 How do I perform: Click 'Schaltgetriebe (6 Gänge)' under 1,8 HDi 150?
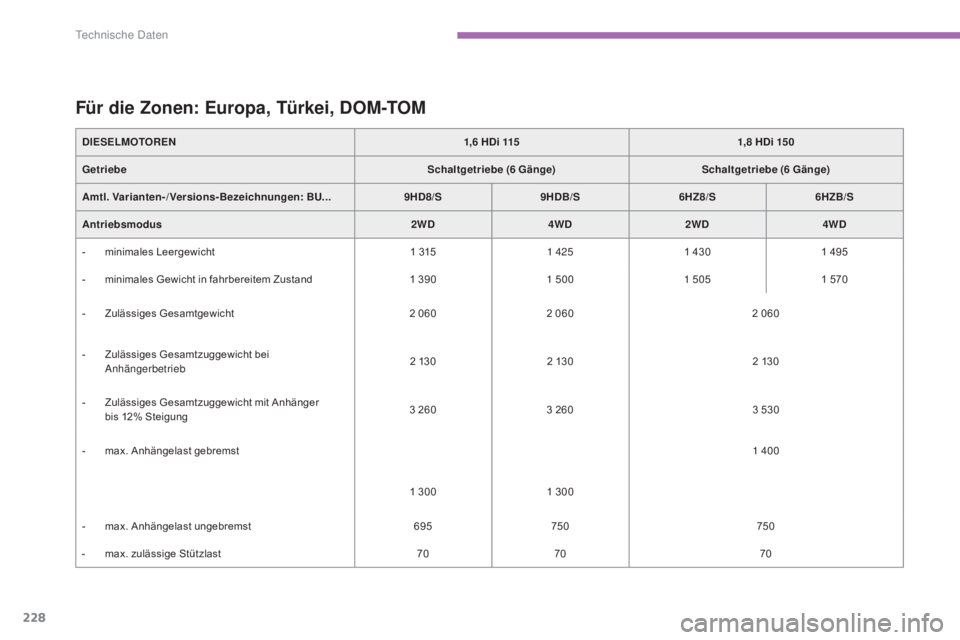766,170
